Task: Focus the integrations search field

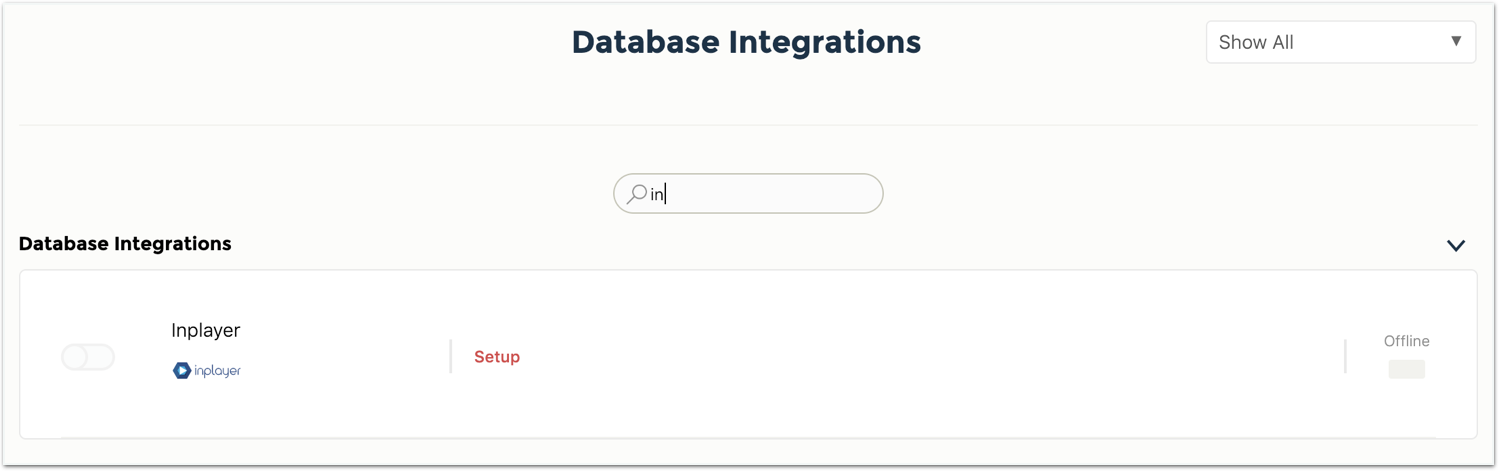Action: pyautogui.click(x=748, y=193)
